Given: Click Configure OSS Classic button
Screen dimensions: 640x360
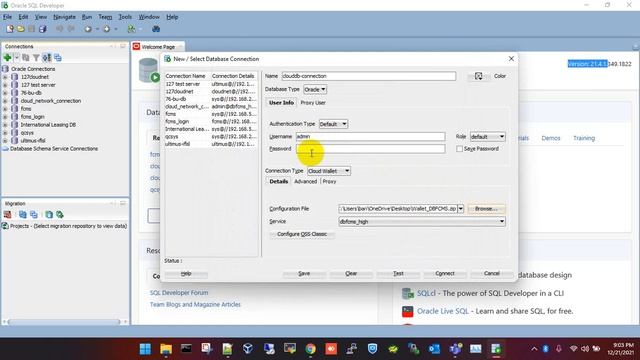Looking at the screenshot, I should tap(302, 234).
